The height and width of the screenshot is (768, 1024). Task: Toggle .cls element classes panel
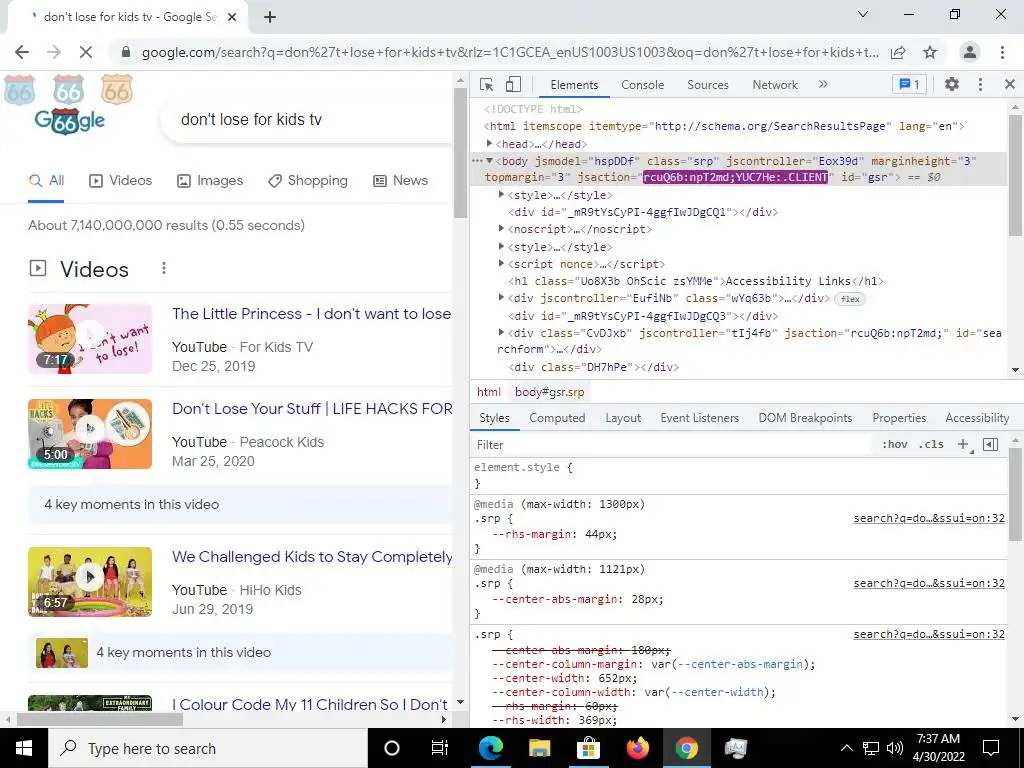(x=931, y=445)
